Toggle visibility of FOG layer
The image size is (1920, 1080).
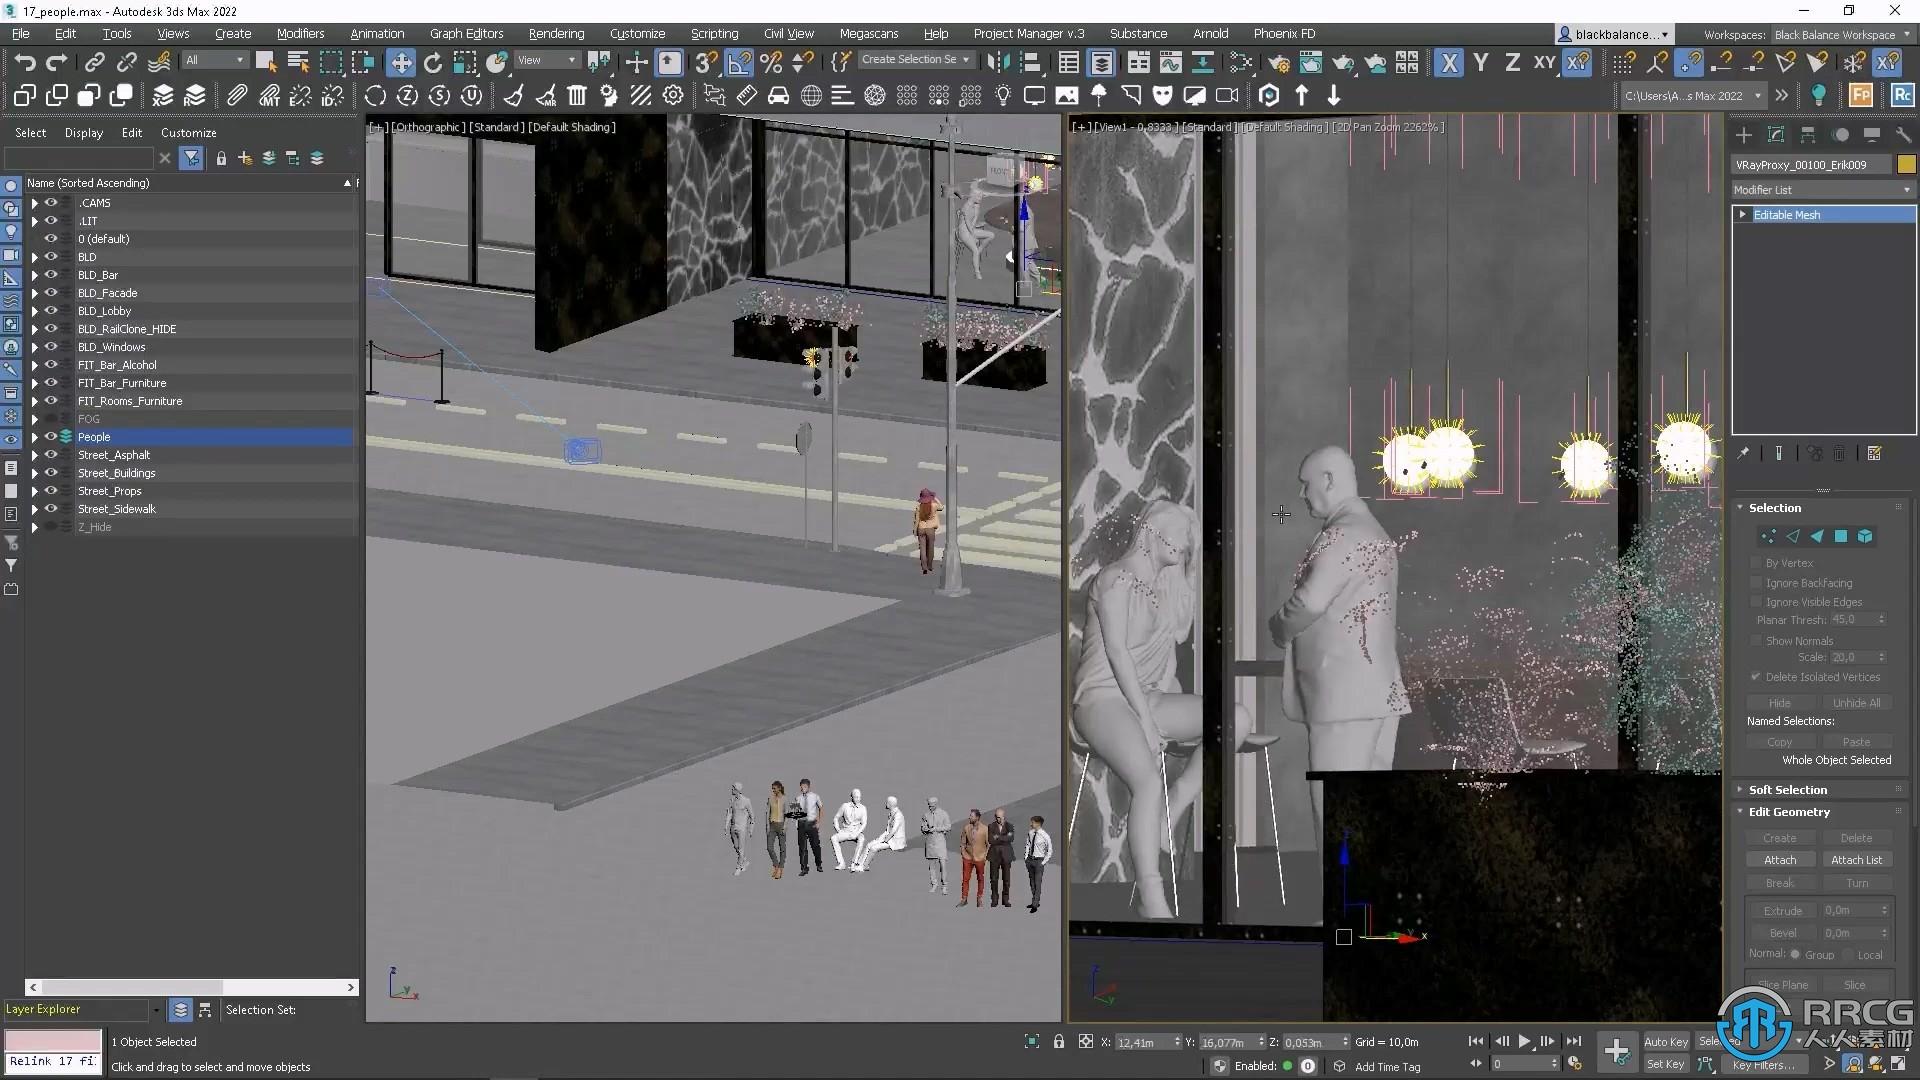(x=50, y=418)
